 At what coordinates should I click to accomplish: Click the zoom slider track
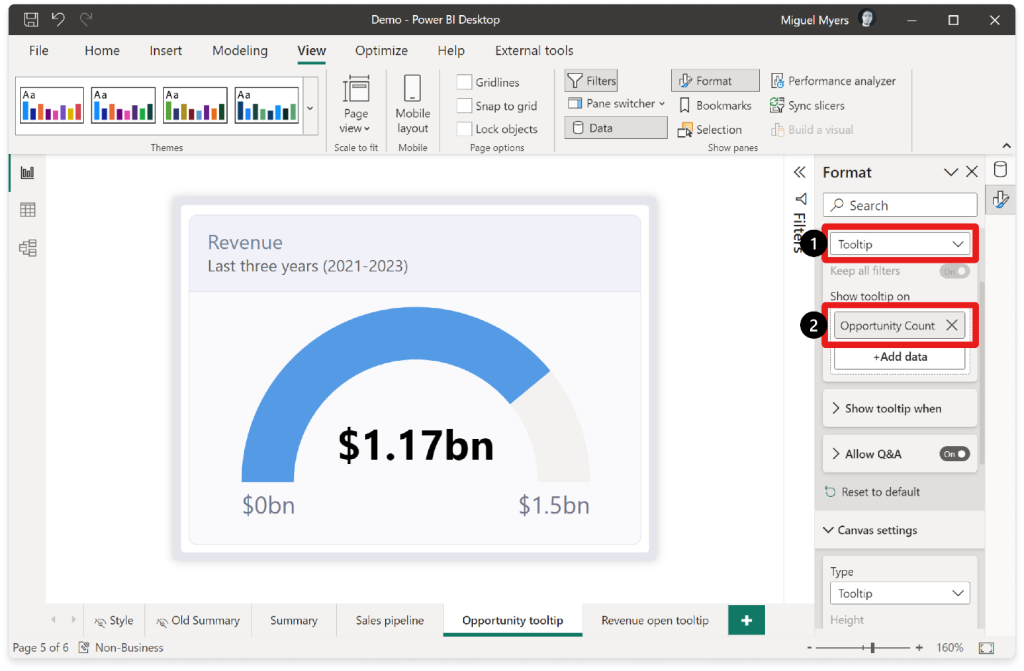[863, 647]
